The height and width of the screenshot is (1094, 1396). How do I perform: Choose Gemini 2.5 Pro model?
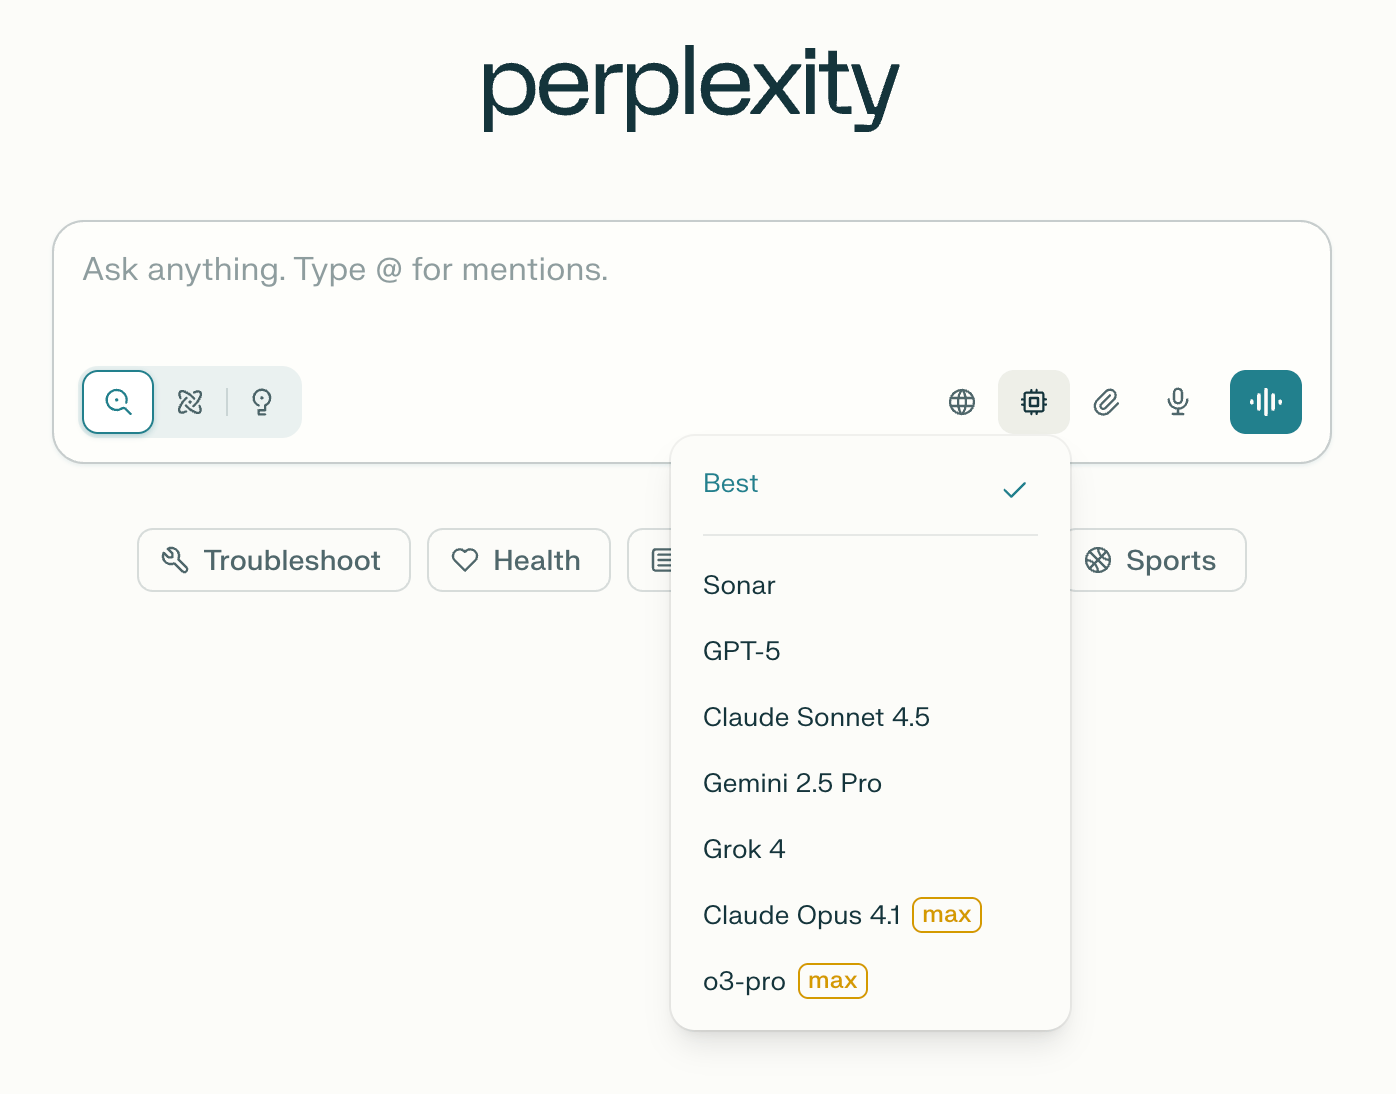click(x=792, y=784)
